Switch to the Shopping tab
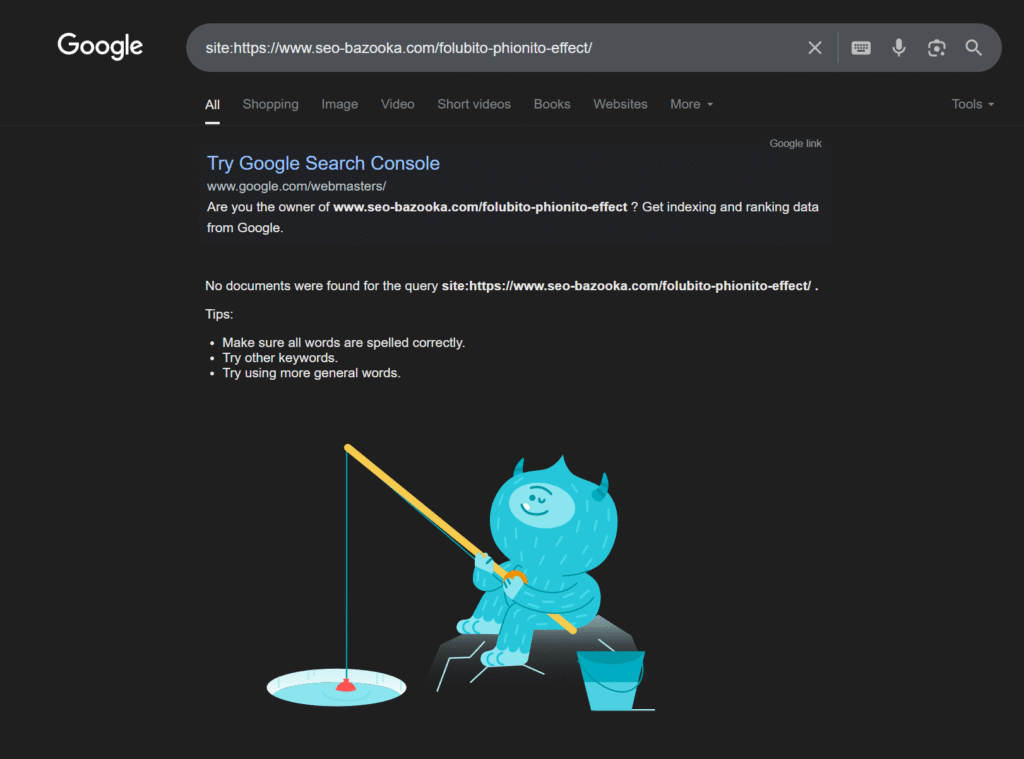This screenshot has width=1024, height=759. click(270, 105)
